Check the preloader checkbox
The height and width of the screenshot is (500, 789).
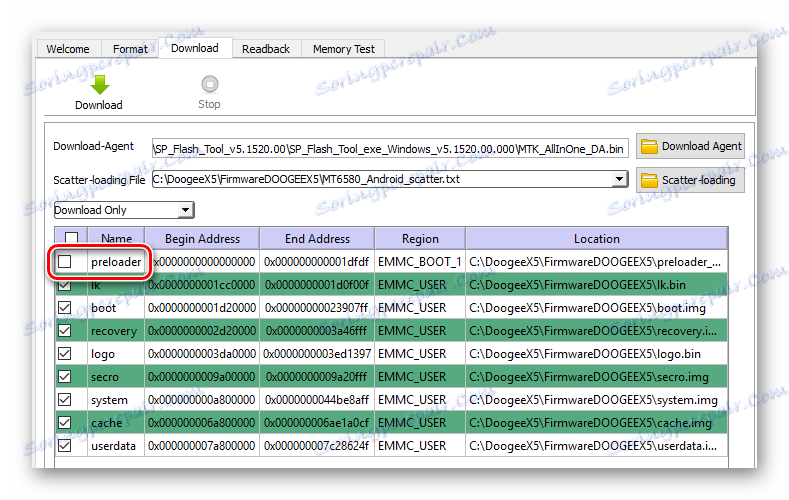(64, 262)
